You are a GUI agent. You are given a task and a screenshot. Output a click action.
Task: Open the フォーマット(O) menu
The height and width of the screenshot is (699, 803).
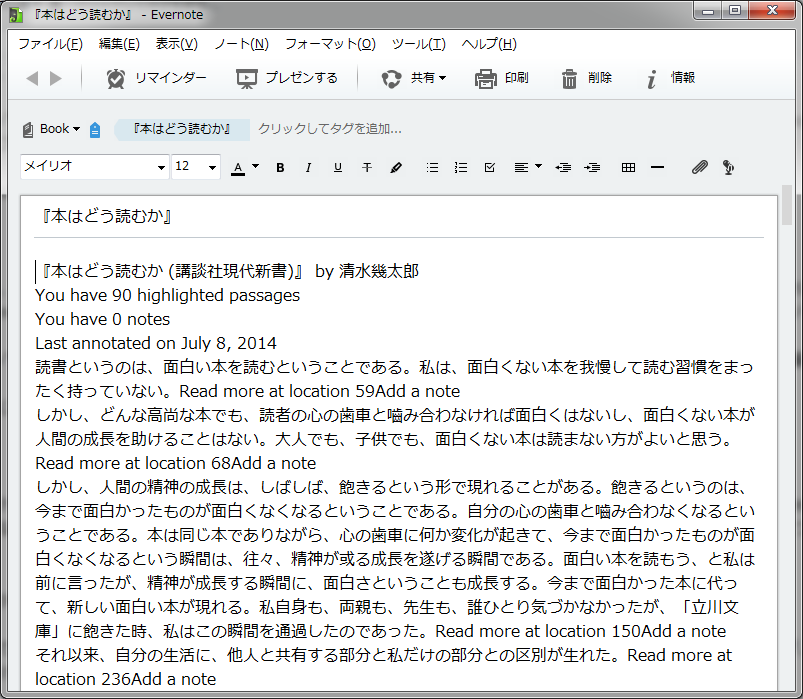coord(330,45)
